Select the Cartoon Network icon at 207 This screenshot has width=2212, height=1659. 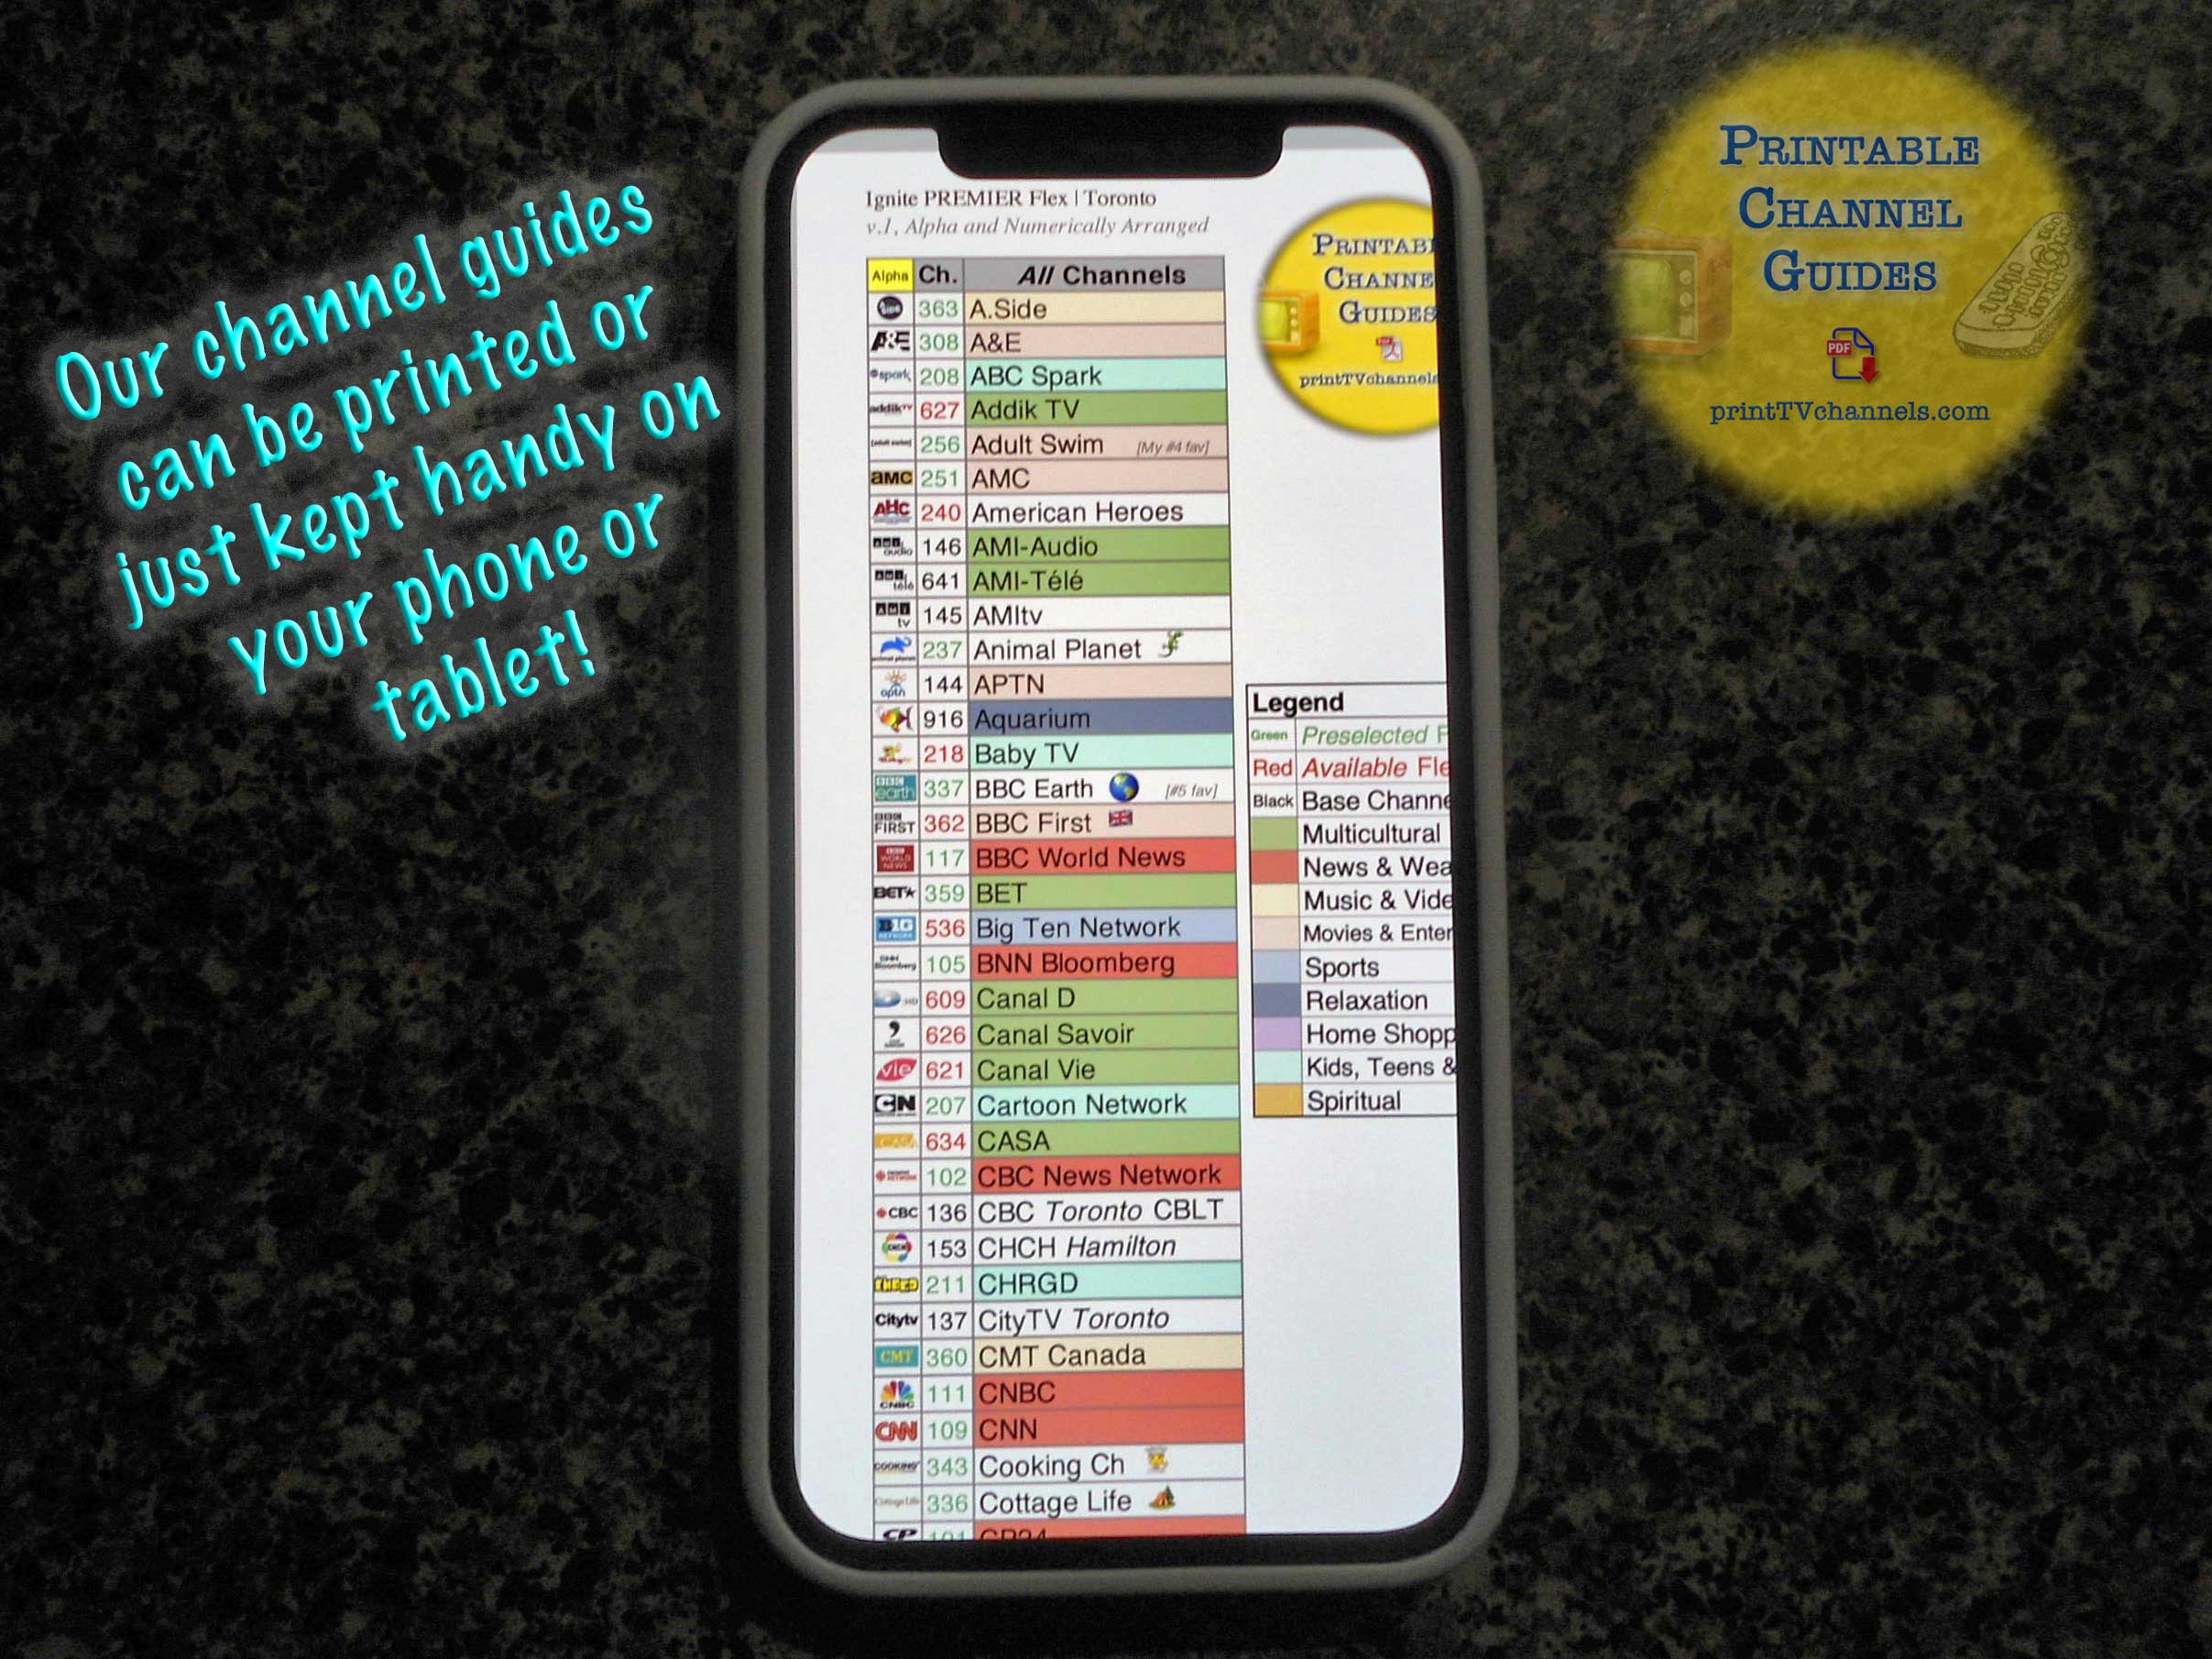click(x=860, y=1104)
